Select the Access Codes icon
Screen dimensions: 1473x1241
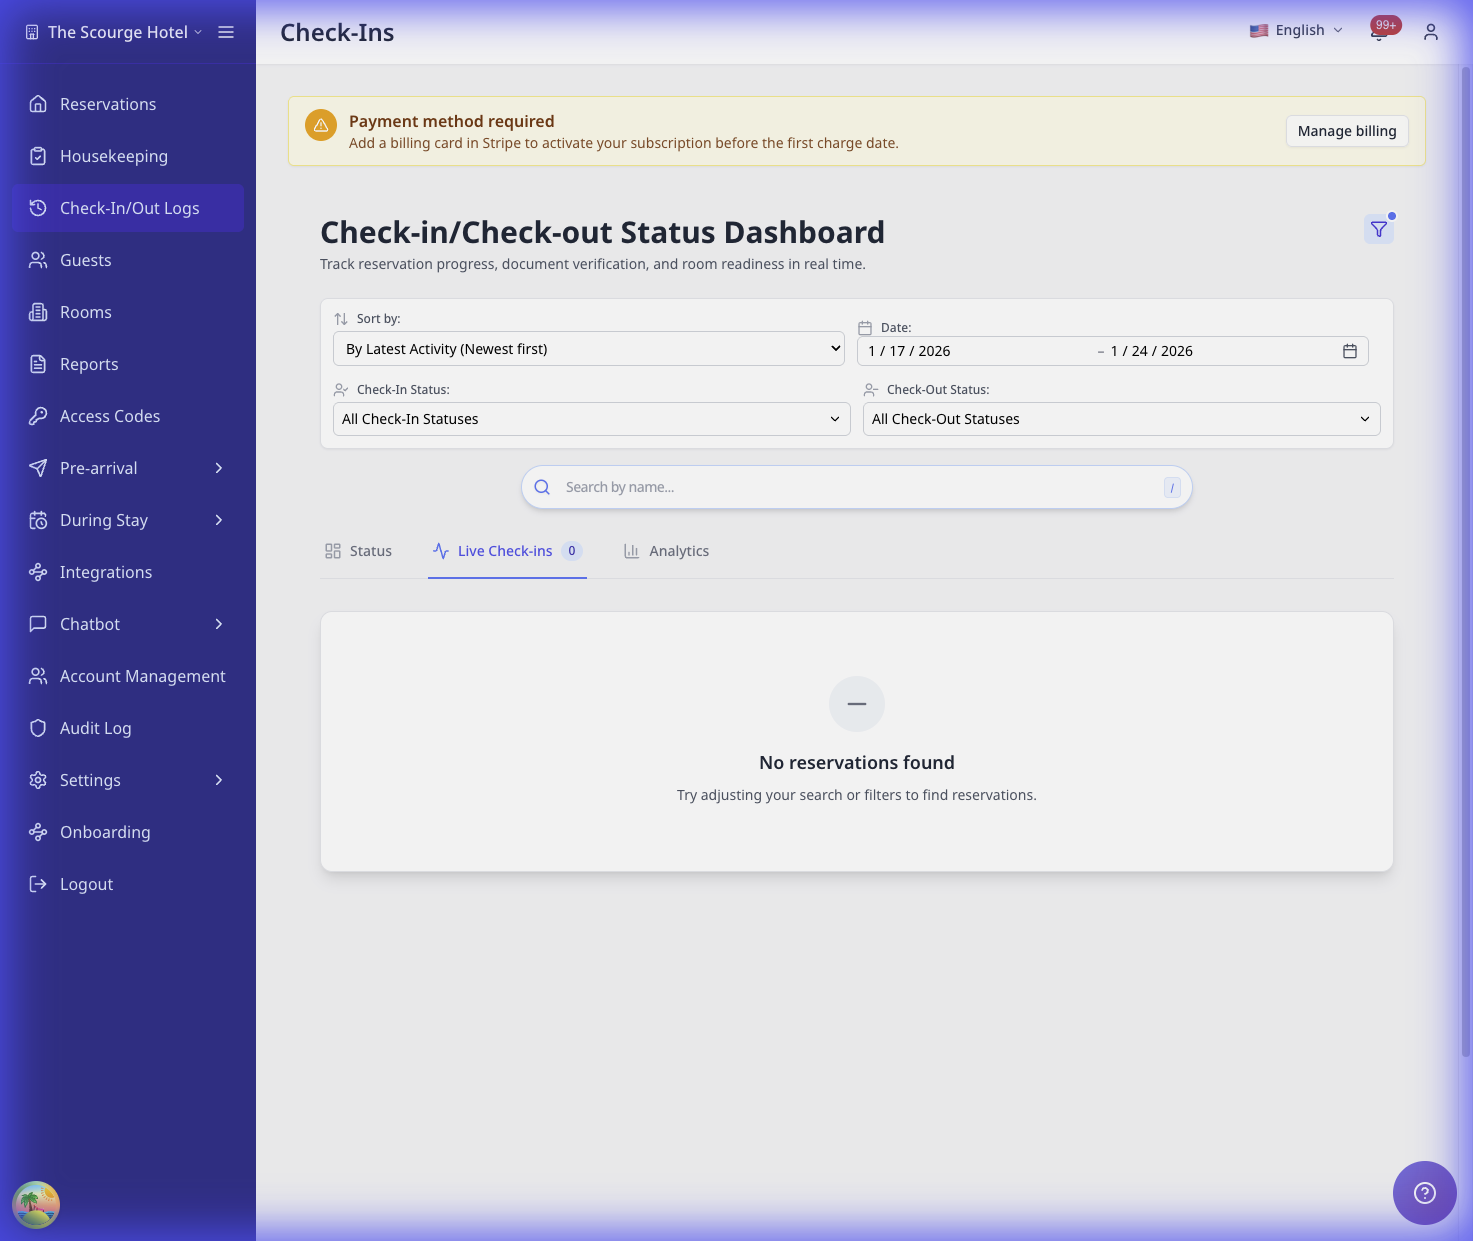click(x=37, y=416)
